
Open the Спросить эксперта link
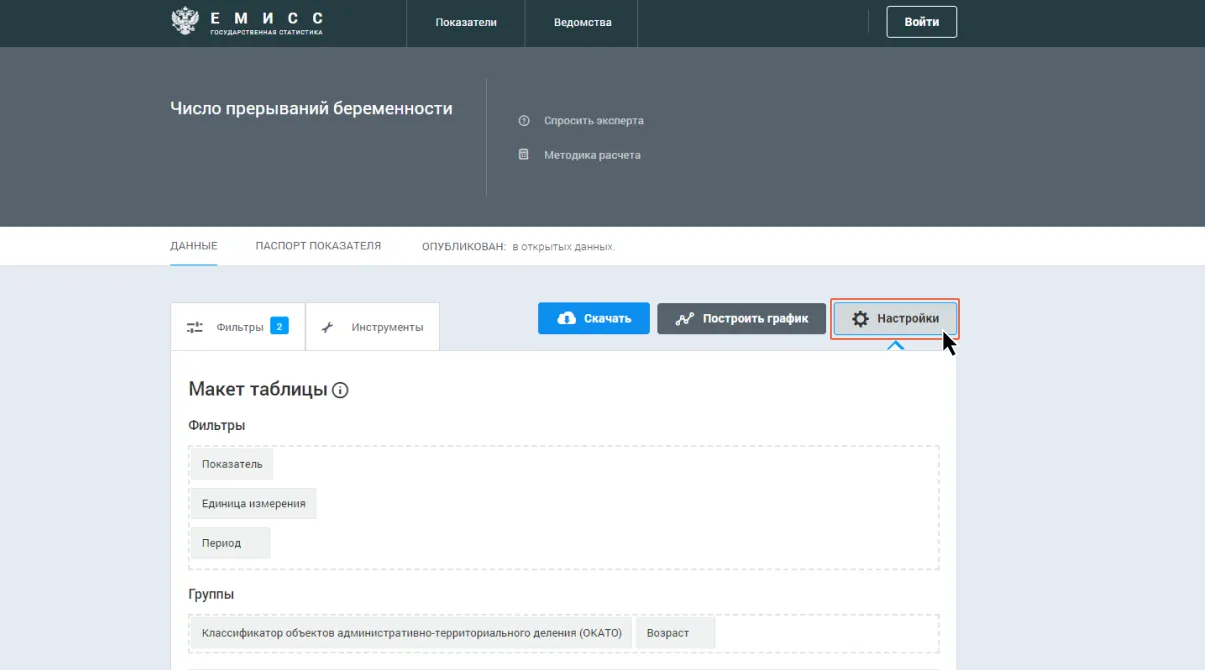[x=593, y=121]
